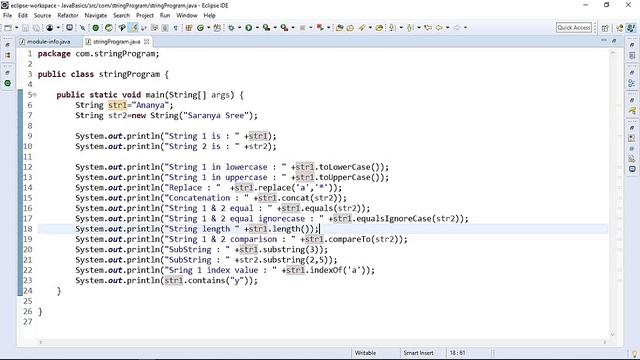Open the Navigate menu
Screen dimensions: 640x360
[96, 16]
